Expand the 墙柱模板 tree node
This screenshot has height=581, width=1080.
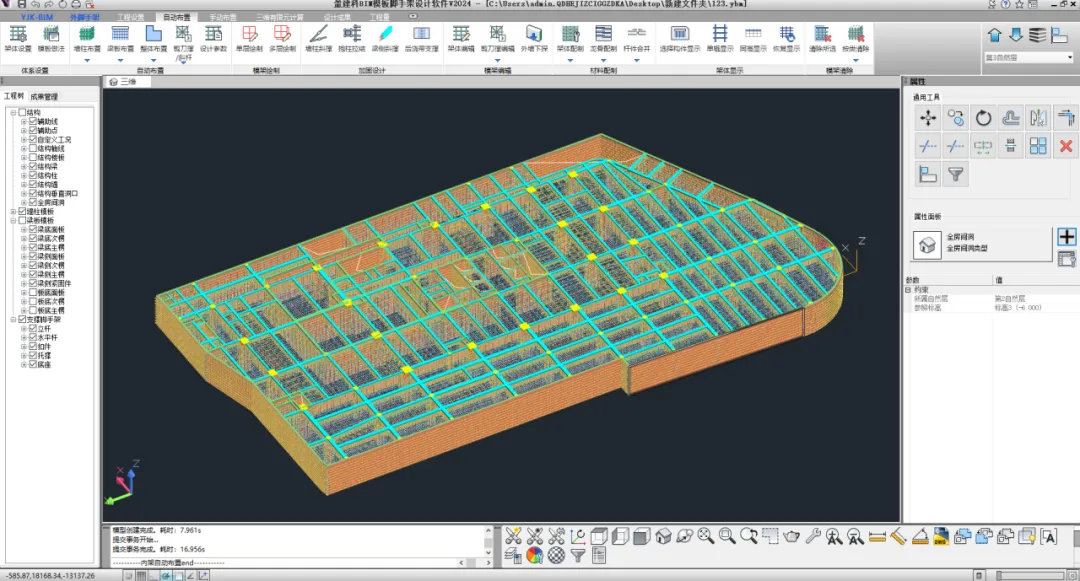13,211
